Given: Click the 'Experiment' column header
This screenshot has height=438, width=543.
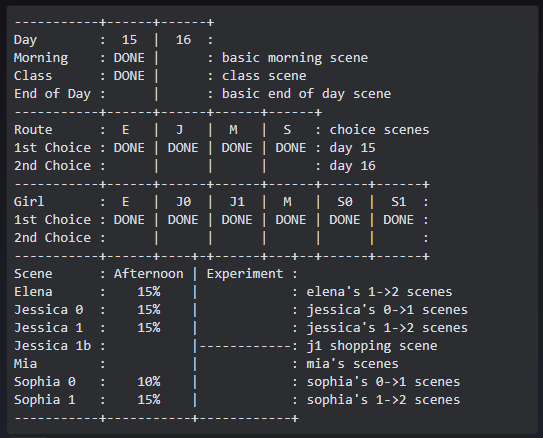Looking at the screenshot, I should [245, 274].
